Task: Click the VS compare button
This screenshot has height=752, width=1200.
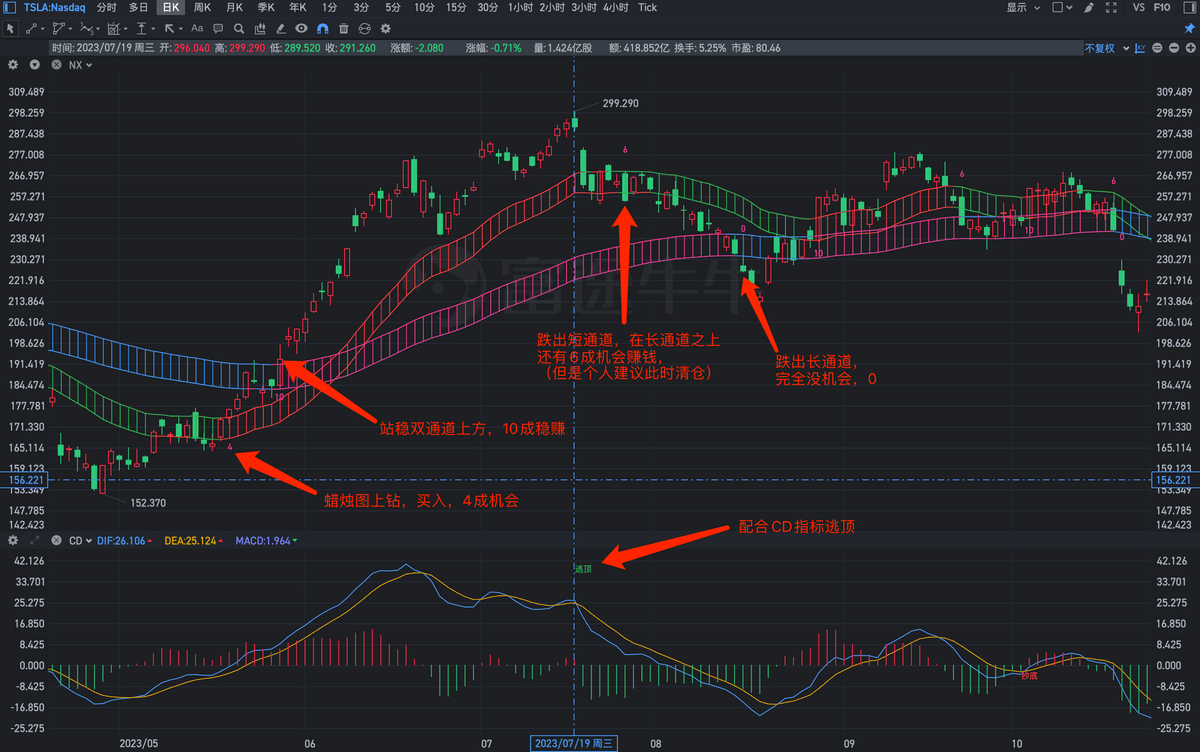Action: tap(1138, 8)
